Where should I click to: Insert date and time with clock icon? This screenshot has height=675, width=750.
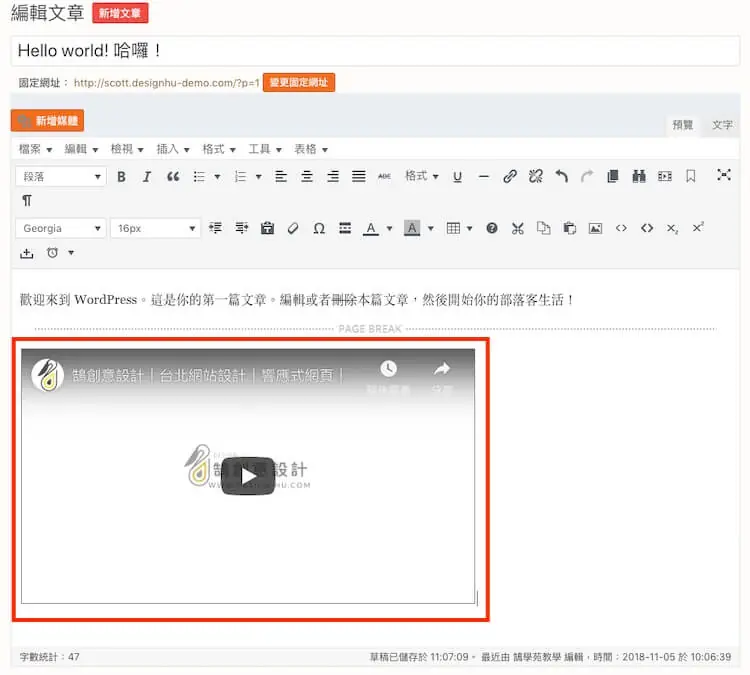click(x=52, y=253)
